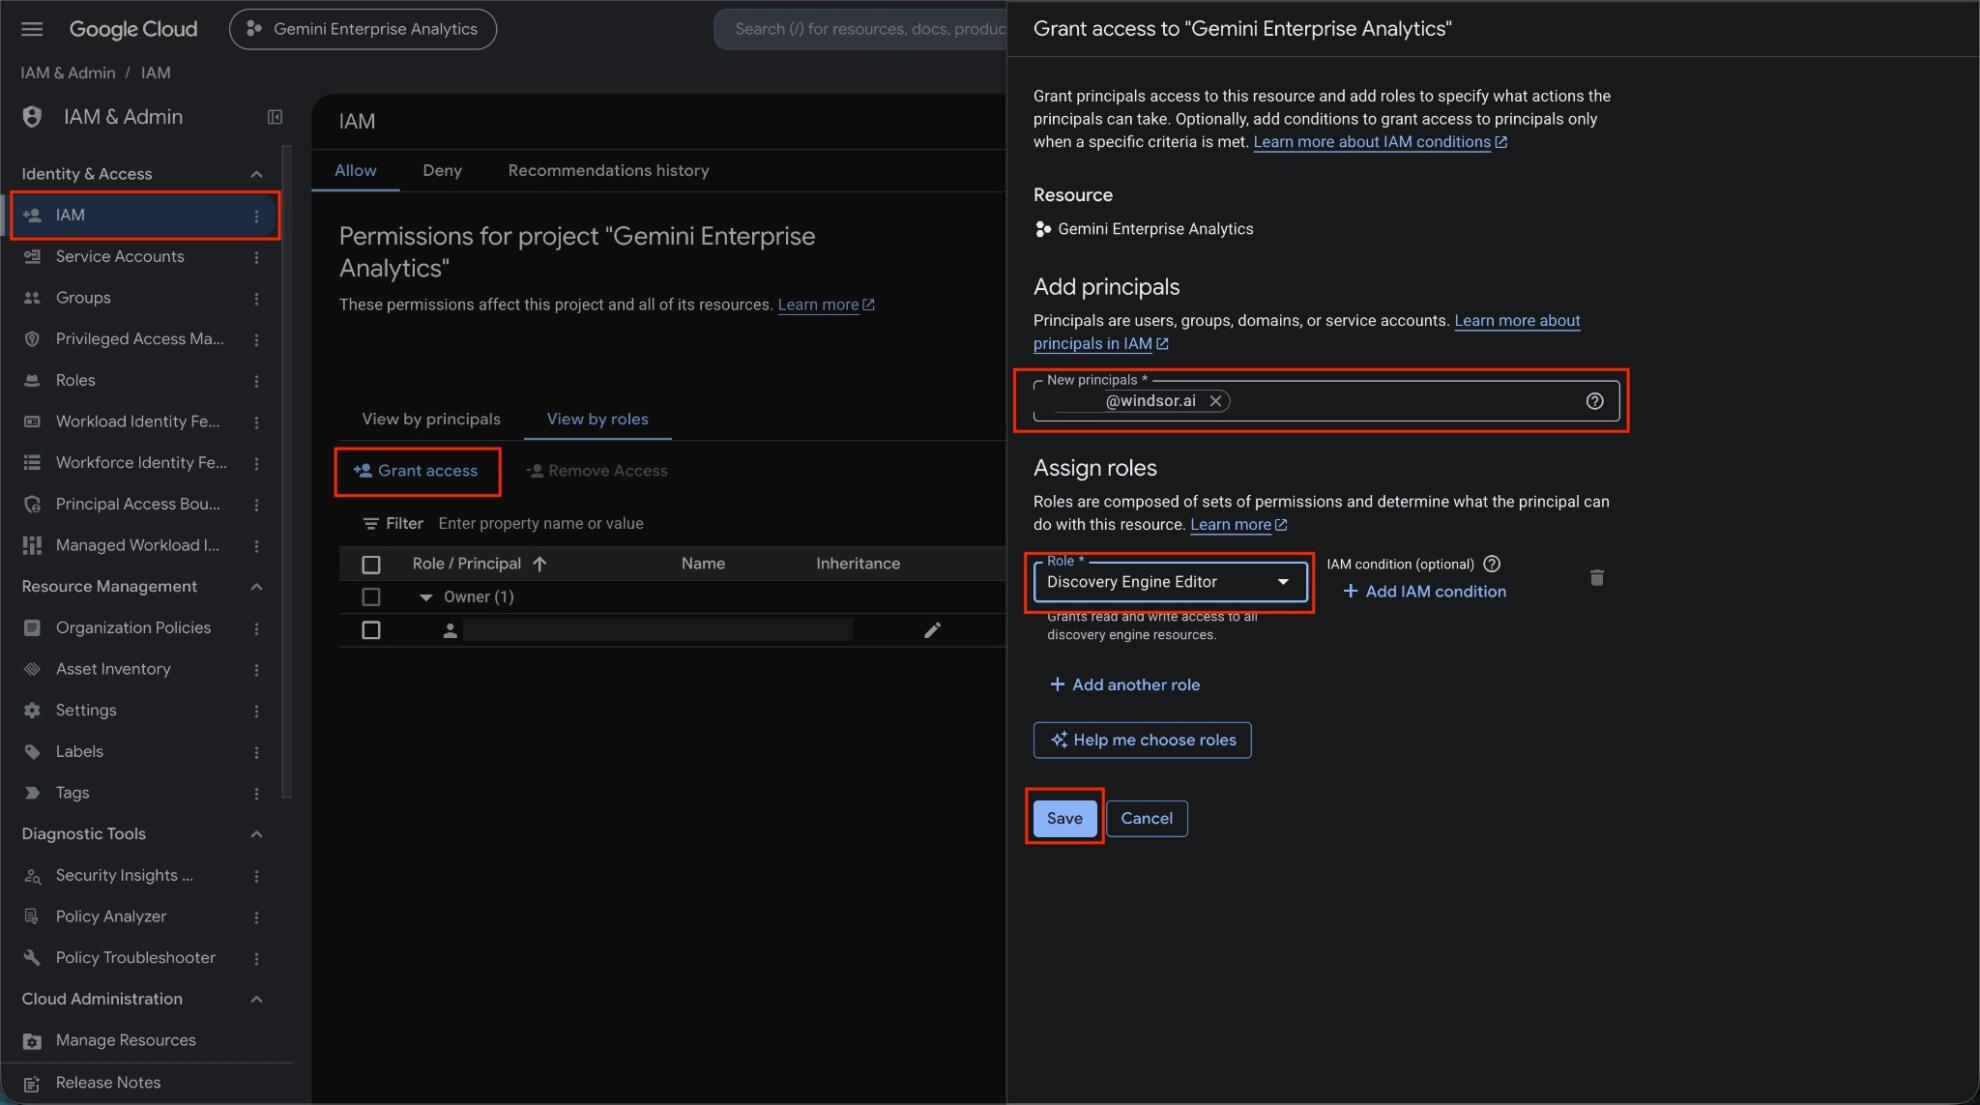Open the Role dropdown showing Discovery Engine Editor
Viewport: 1980px width, 1105px height.
1169,582
